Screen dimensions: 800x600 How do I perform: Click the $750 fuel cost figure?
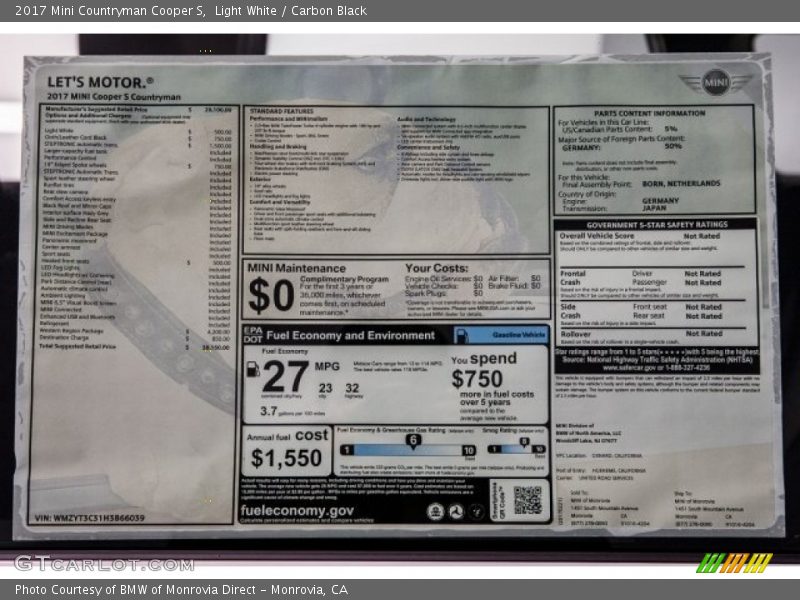pyautogui.click(x=477, y=379)
